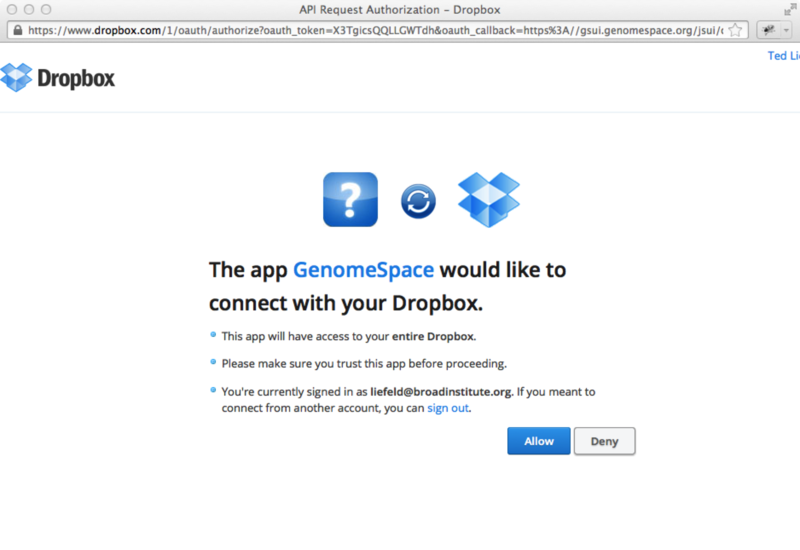
Task: Open the extension dropdown arrow
Action: tap(786, 30)
